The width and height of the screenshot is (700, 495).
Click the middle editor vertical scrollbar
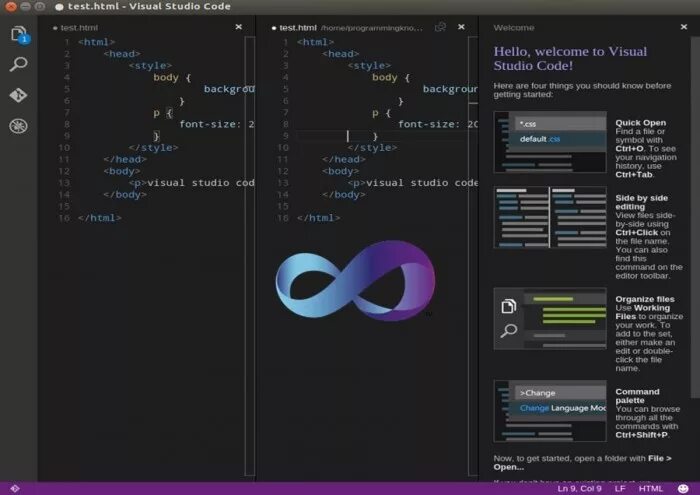pyautogui.click(x=473, y=256)
